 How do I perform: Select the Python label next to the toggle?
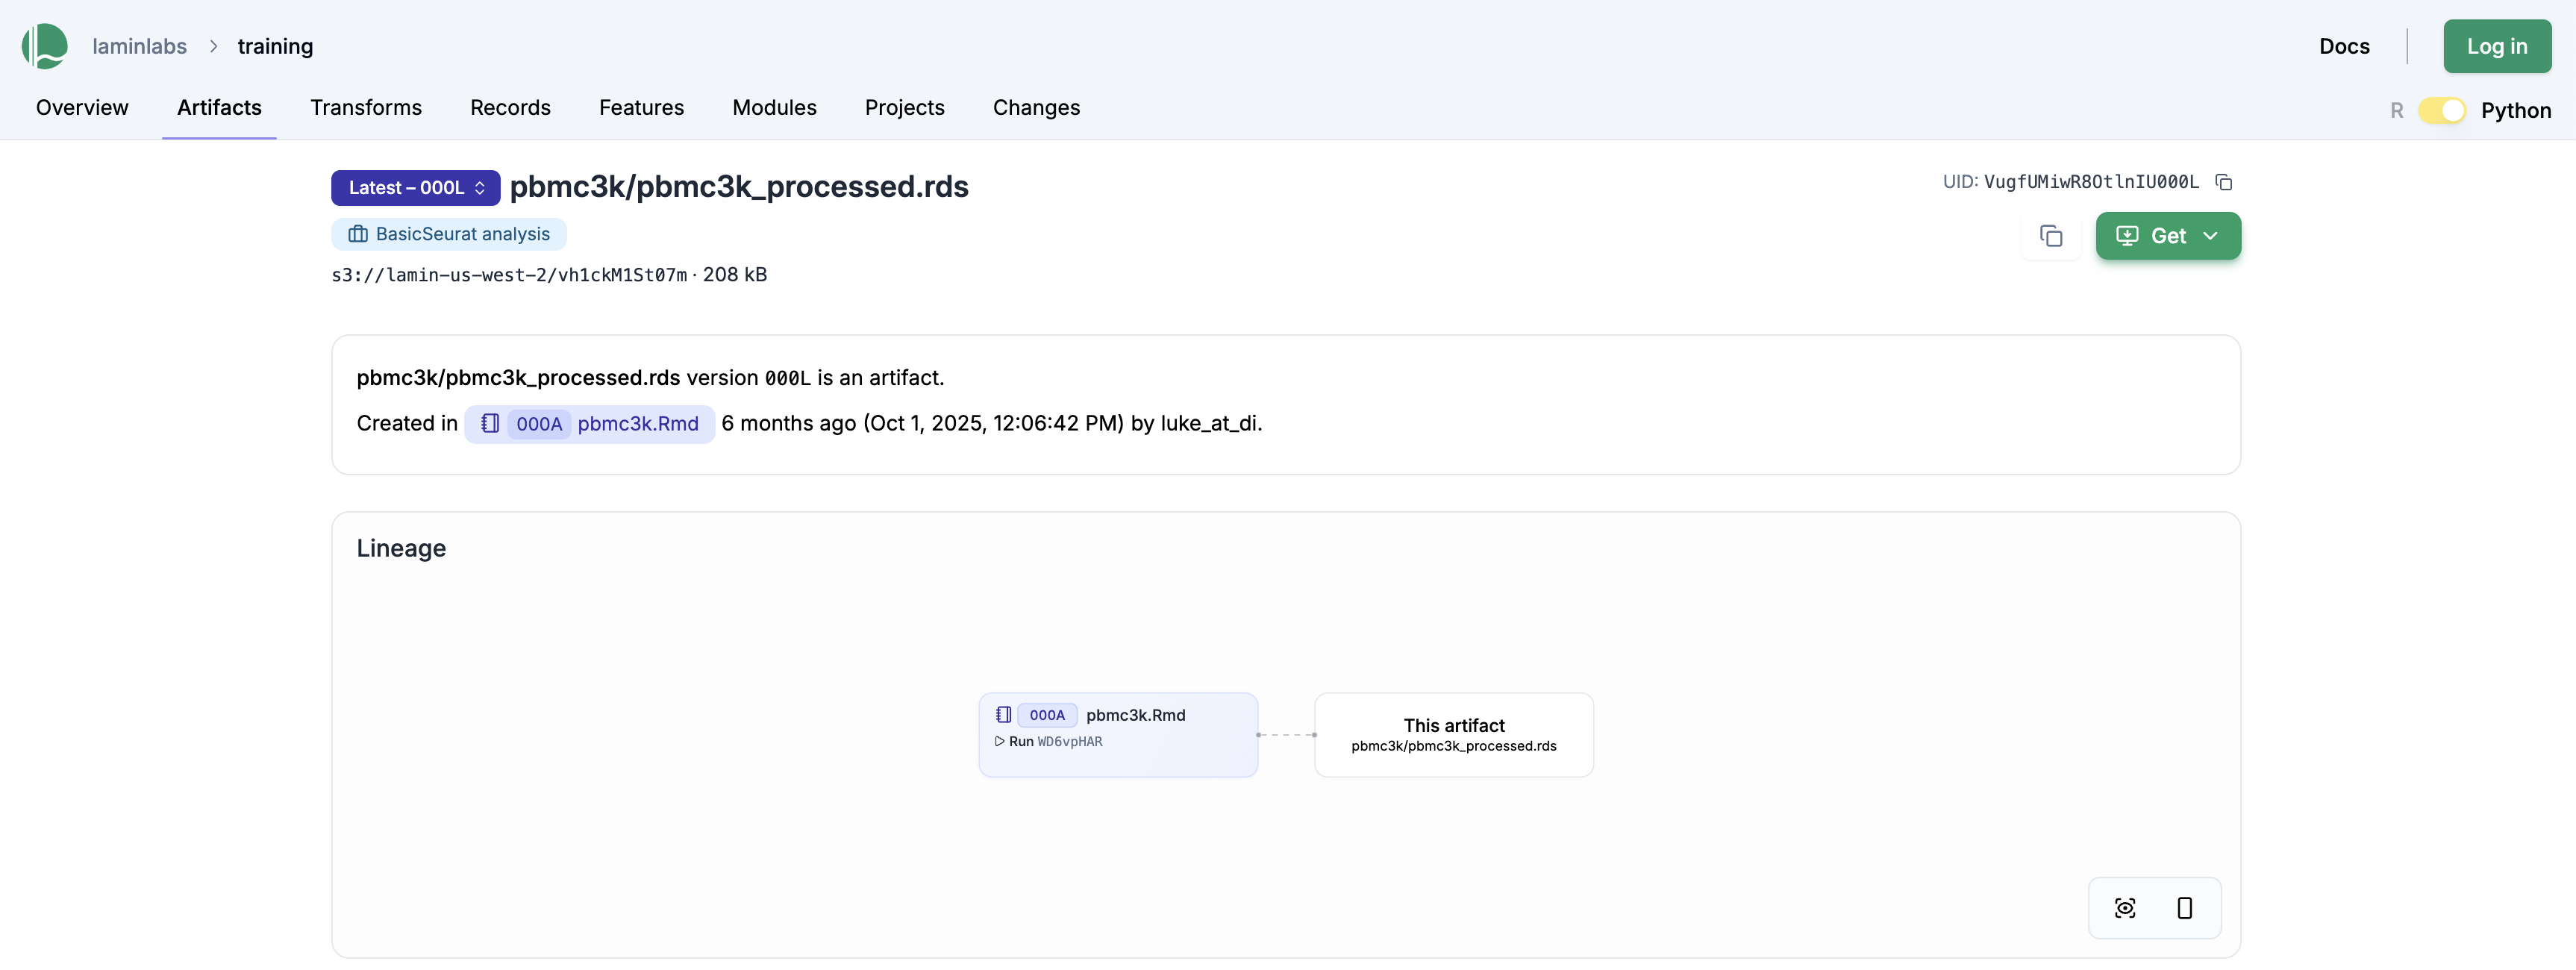[x=2515, y=110]
